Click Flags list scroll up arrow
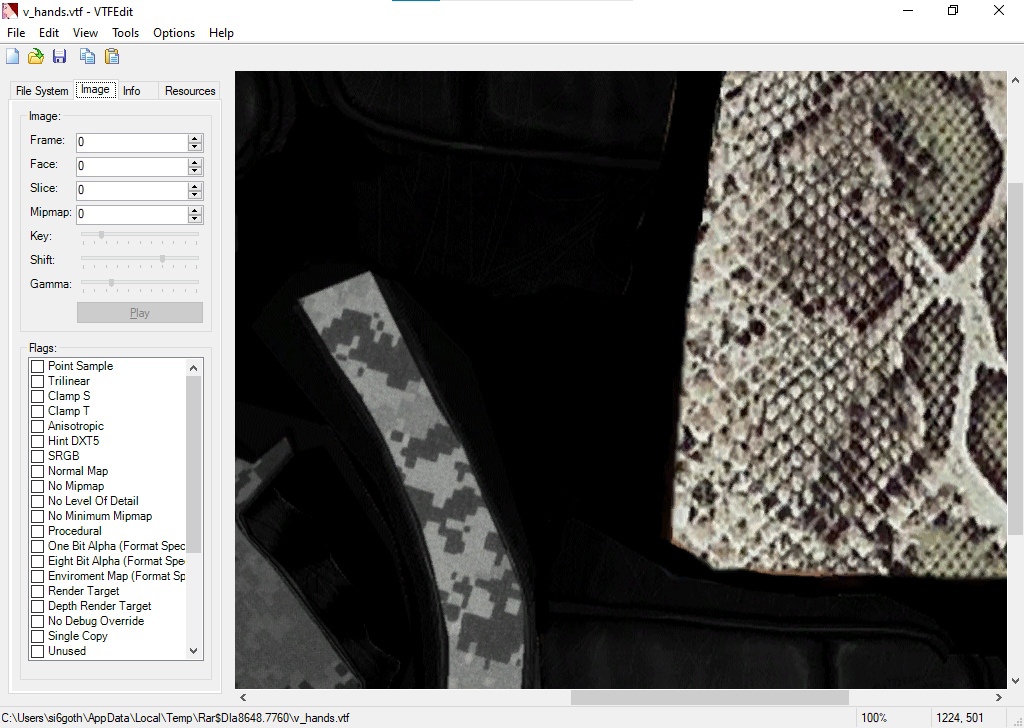Viewport: 1024px width, 728px height. [x=193, y=368]
